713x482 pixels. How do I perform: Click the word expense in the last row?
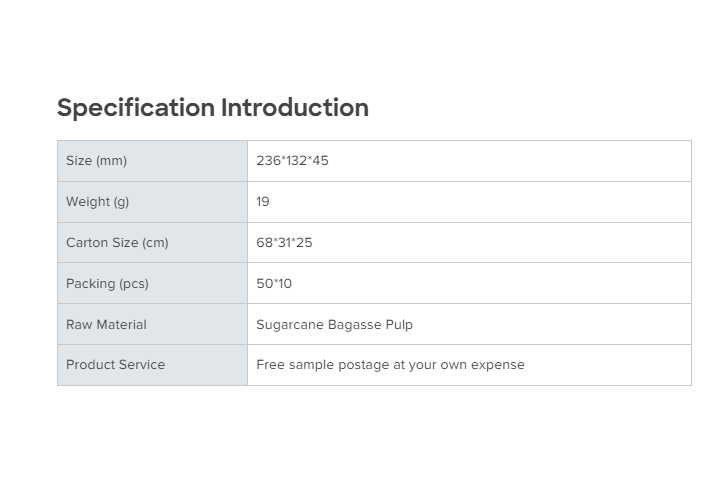pyautogui.click(x=498, y=365)
